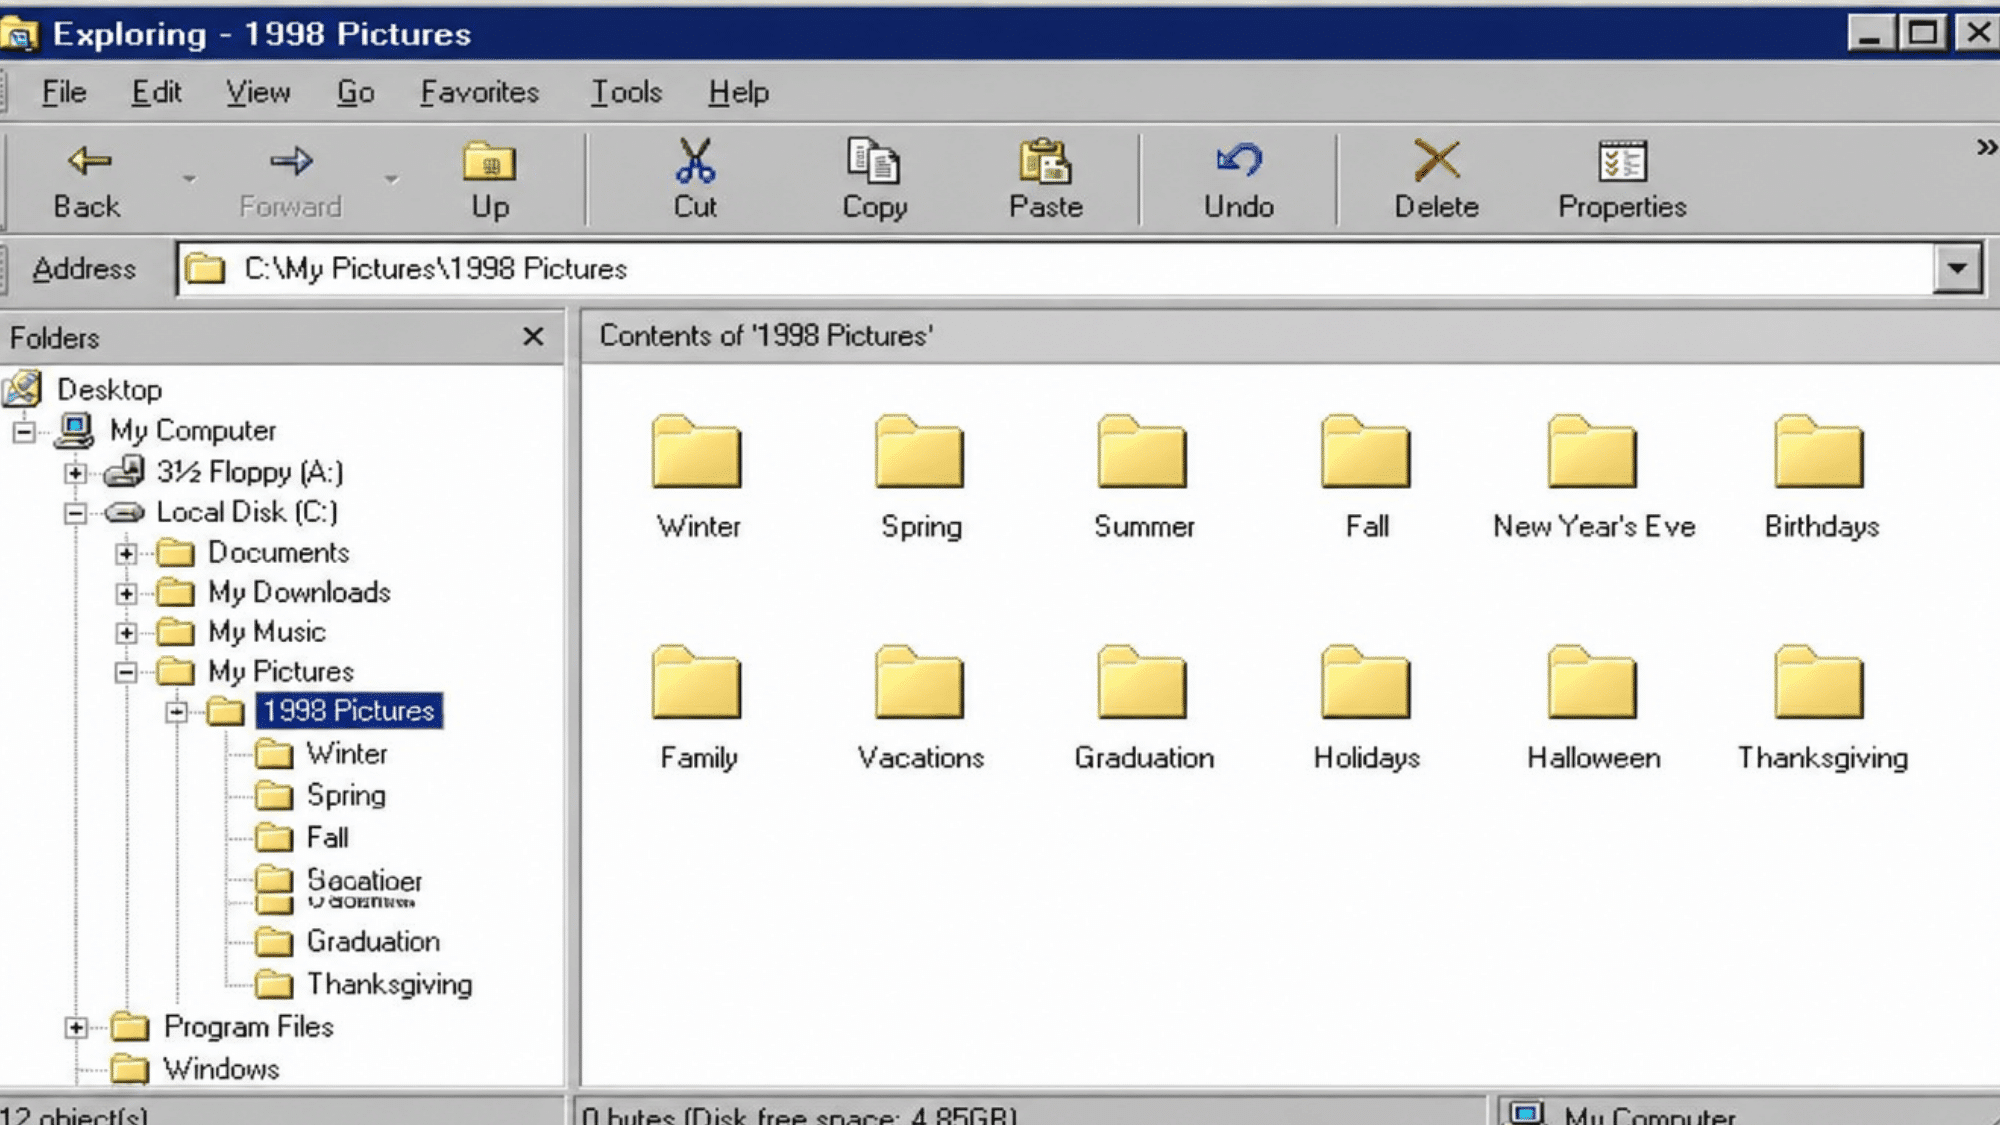Screen dimensions: 2000x1125
Task: Select 3½ Floppy (A:) drive
Action: pyautogui.click(x=250, y=471)
